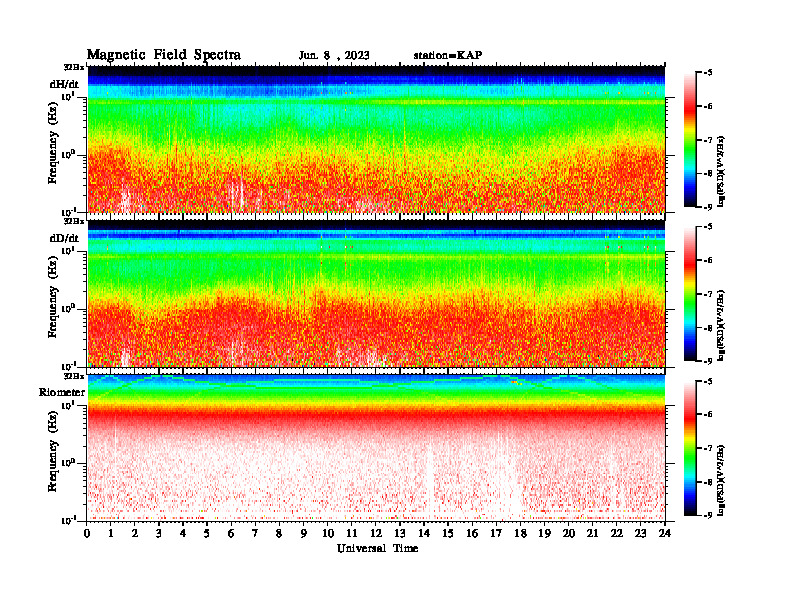792x612 pixels.
Task: Click hour 6 on the time axis
Action: [x=231, y=534]
